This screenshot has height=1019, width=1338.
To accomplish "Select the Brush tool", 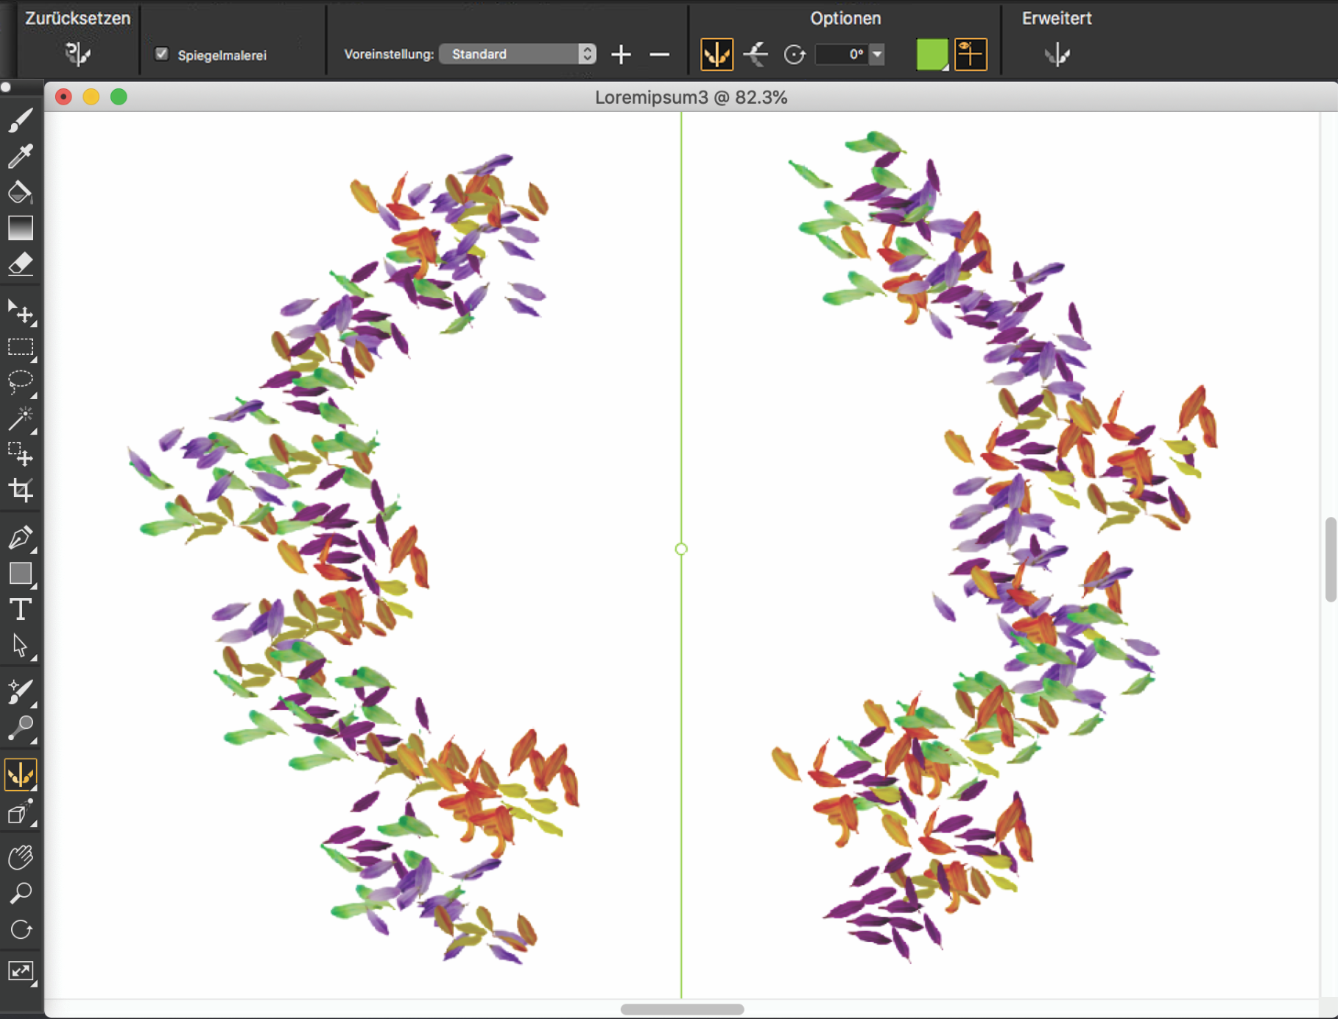I will pyautogui.click(x=20, y=121).
